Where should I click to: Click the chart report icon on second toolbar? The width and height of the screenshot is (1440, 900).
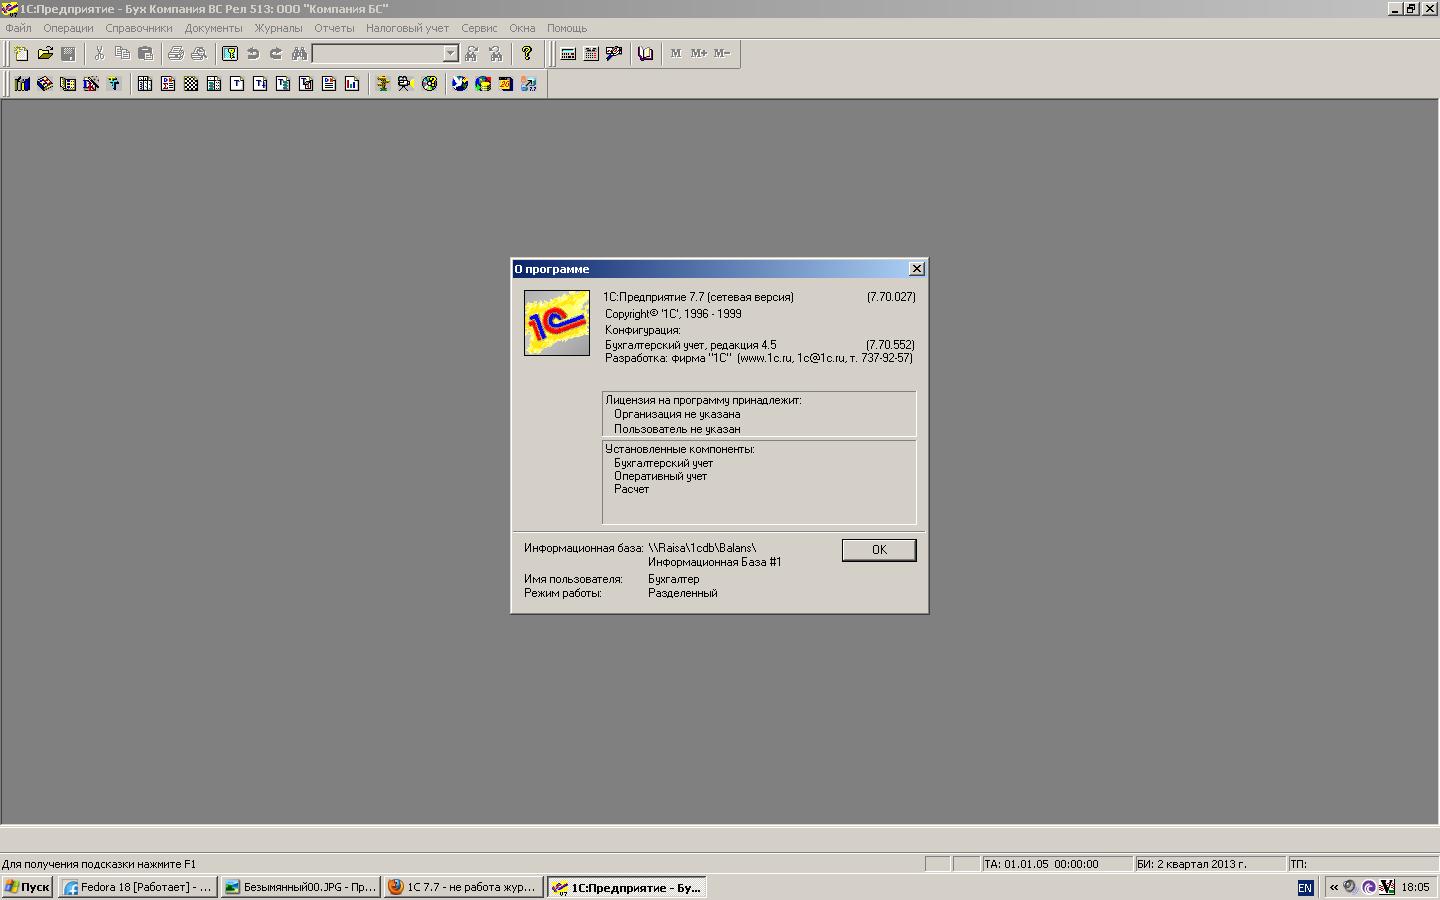(x=352, y=84)
